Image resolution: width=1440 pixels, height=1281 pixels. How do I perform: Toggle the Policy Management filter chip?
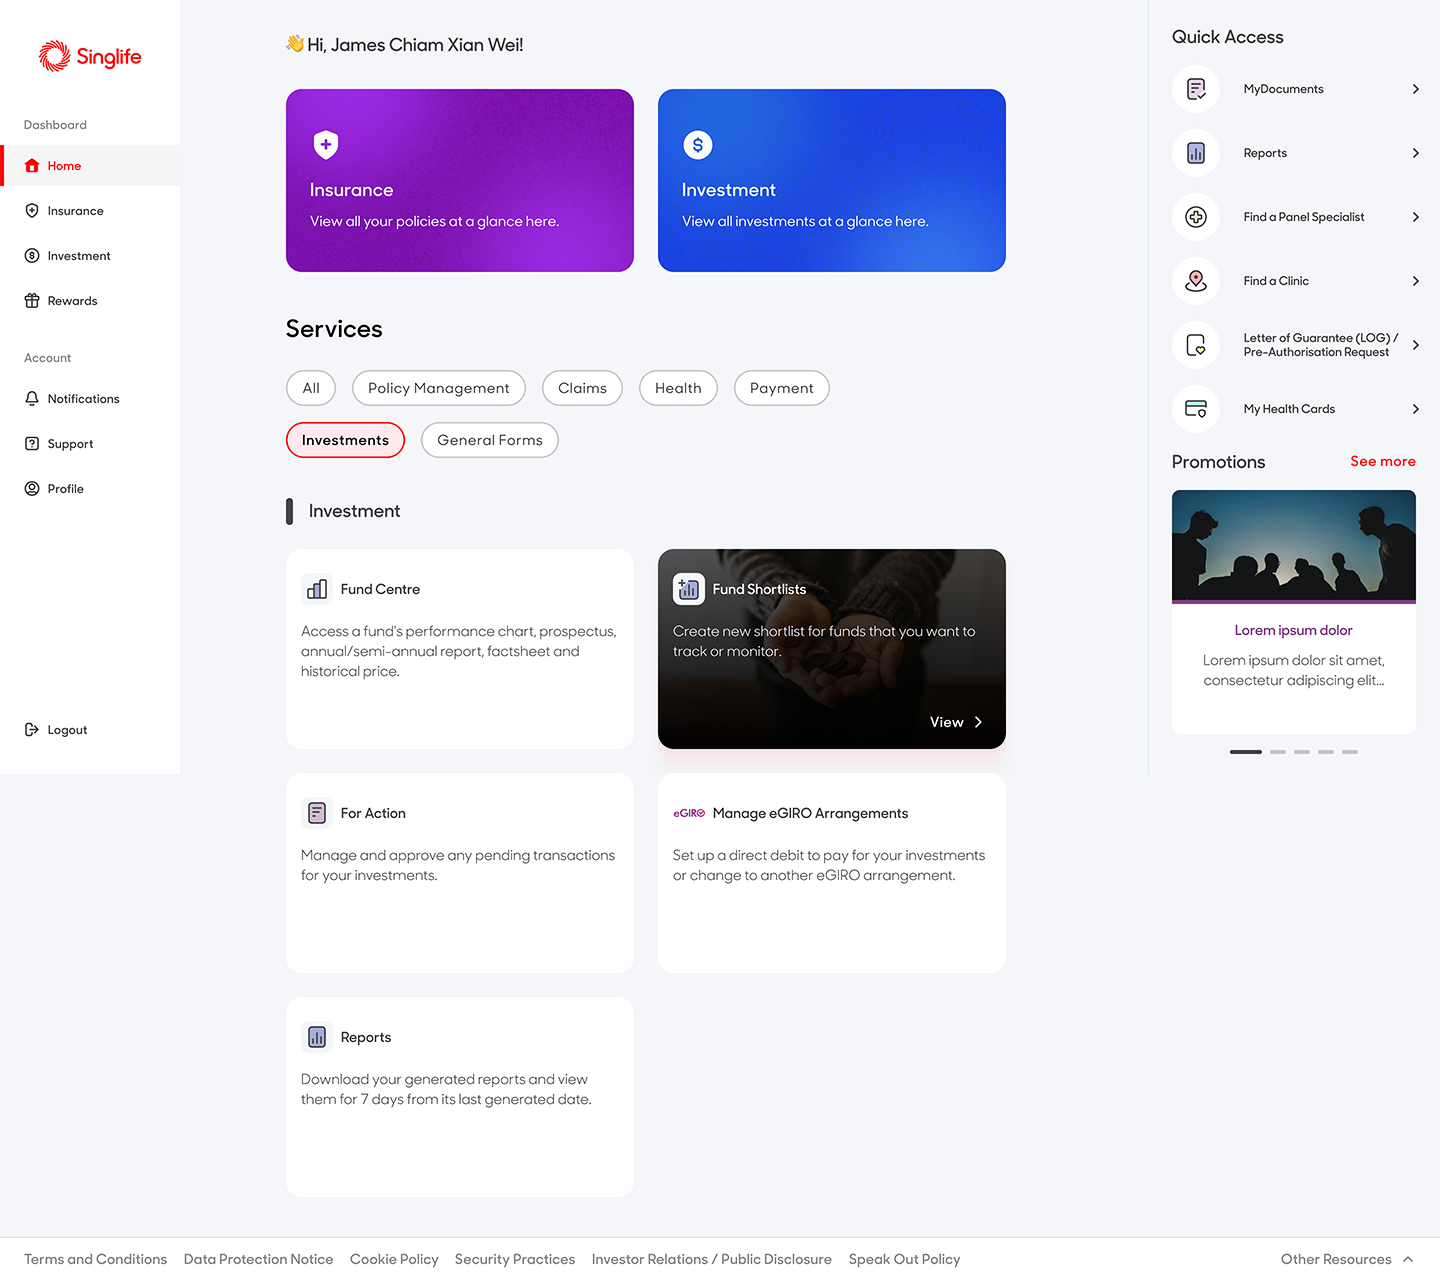(438, 388)
